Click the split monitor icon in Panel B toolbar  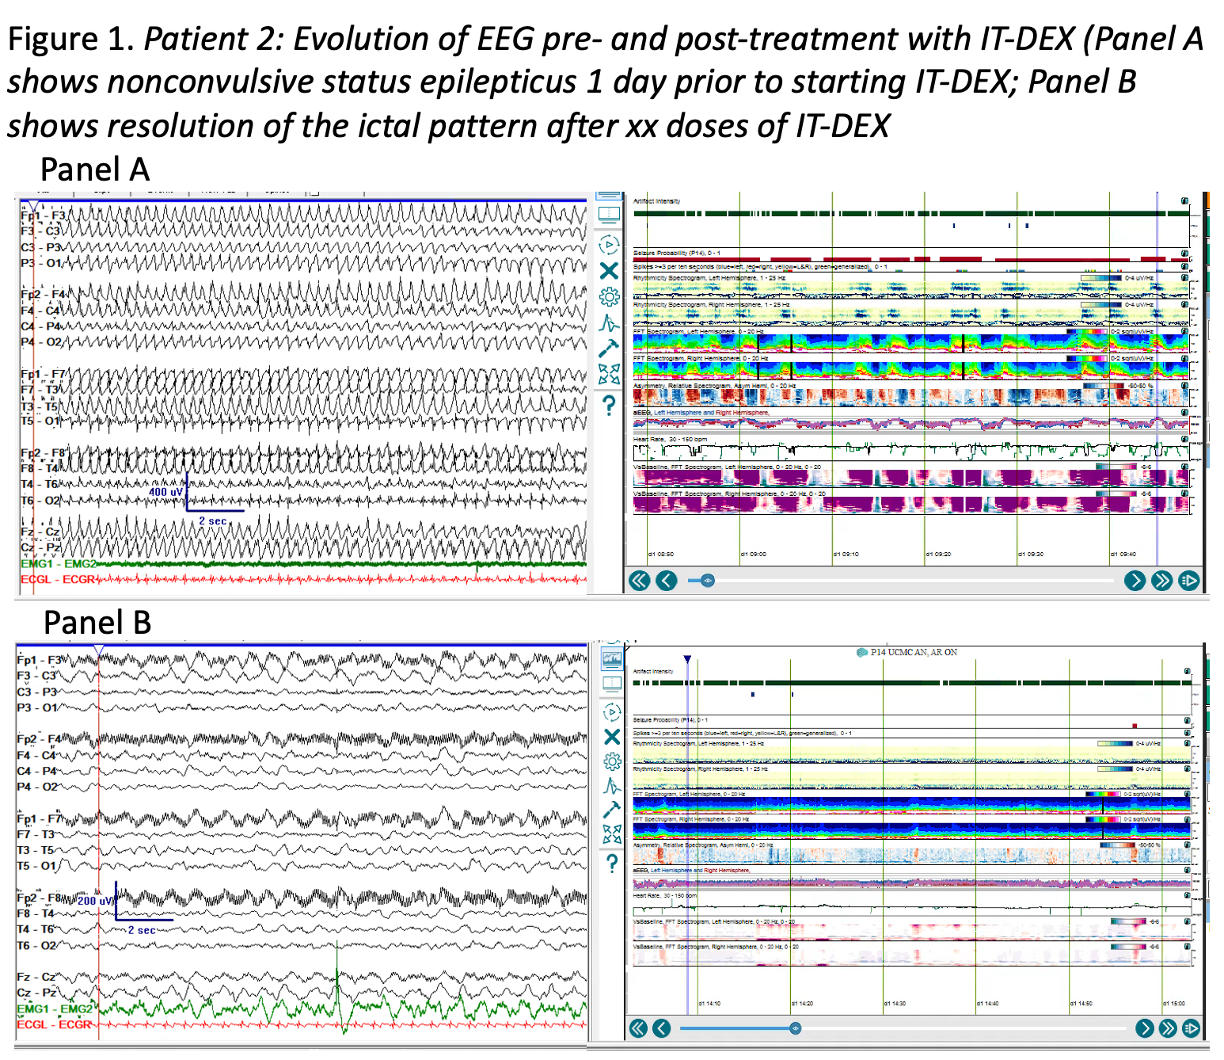(610, 684)
